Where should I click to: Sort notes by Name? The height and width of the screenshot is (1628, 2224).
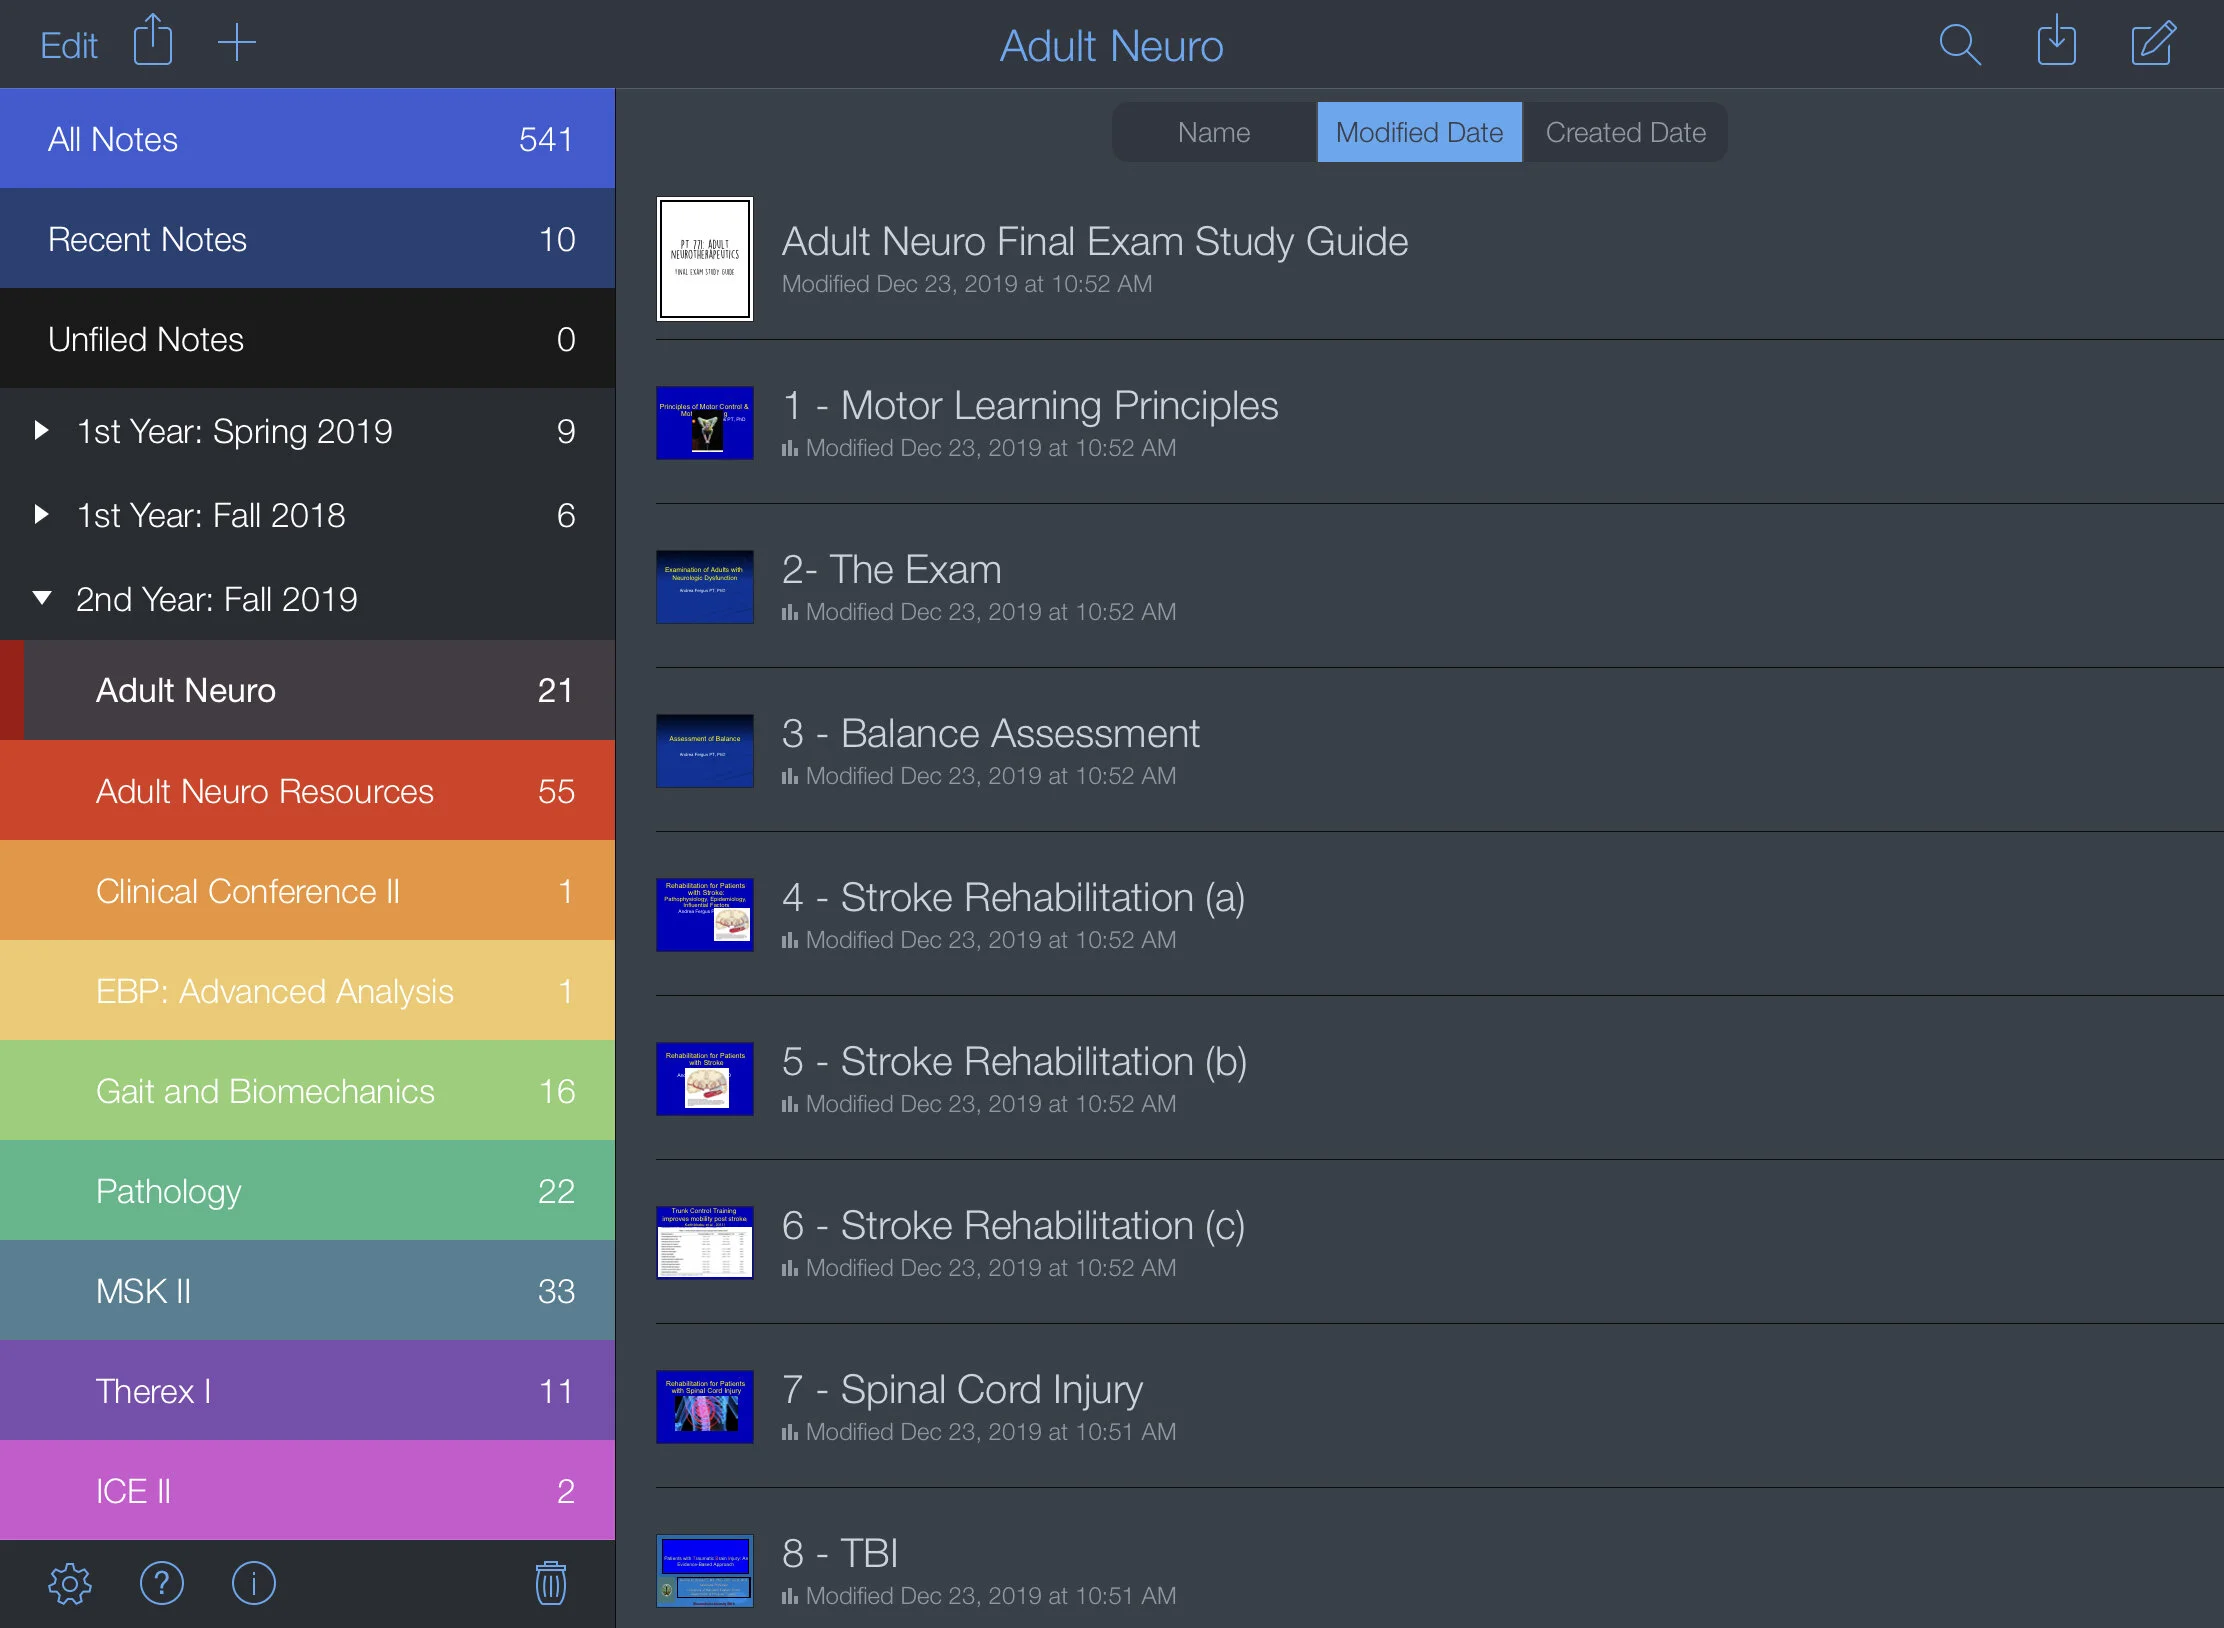coord(1214,132)
